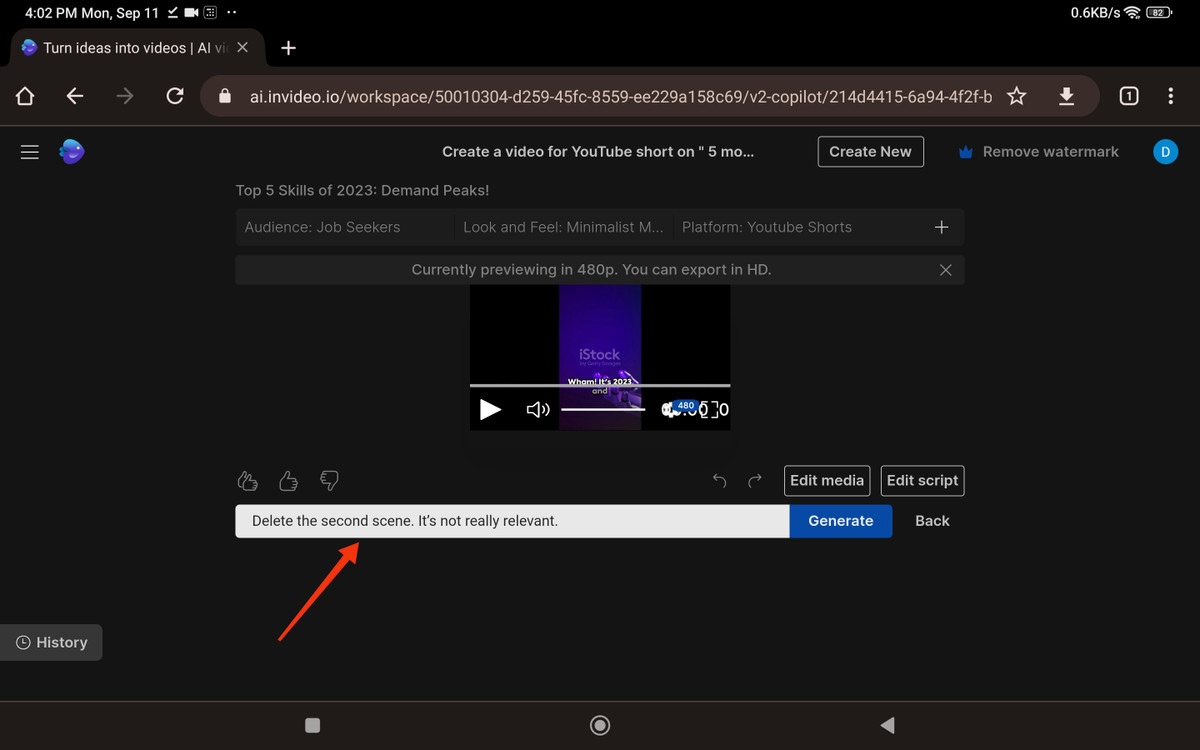
Task: Add a new setting with plus icon
Action: [941, 227]
